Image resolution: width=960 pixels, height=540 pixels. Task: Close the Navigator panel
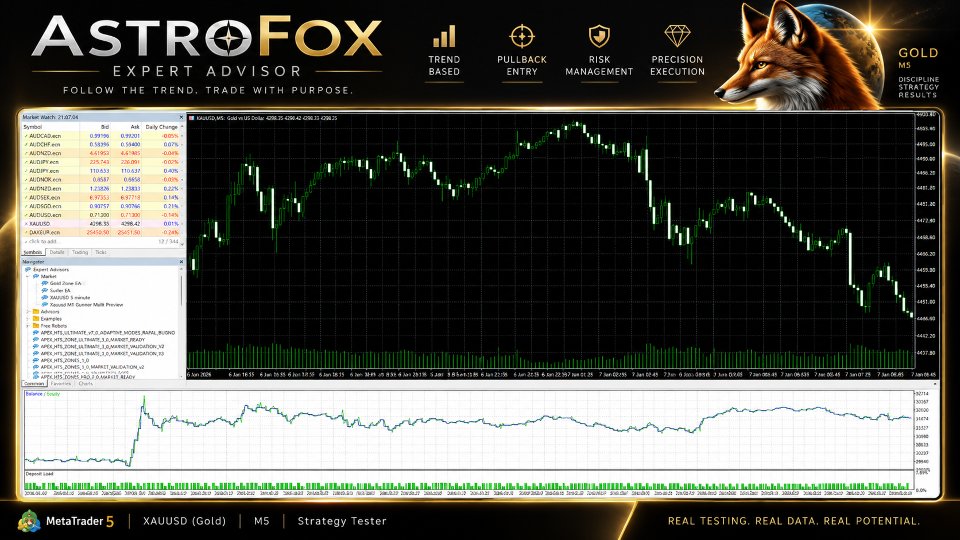coord(181,261)
